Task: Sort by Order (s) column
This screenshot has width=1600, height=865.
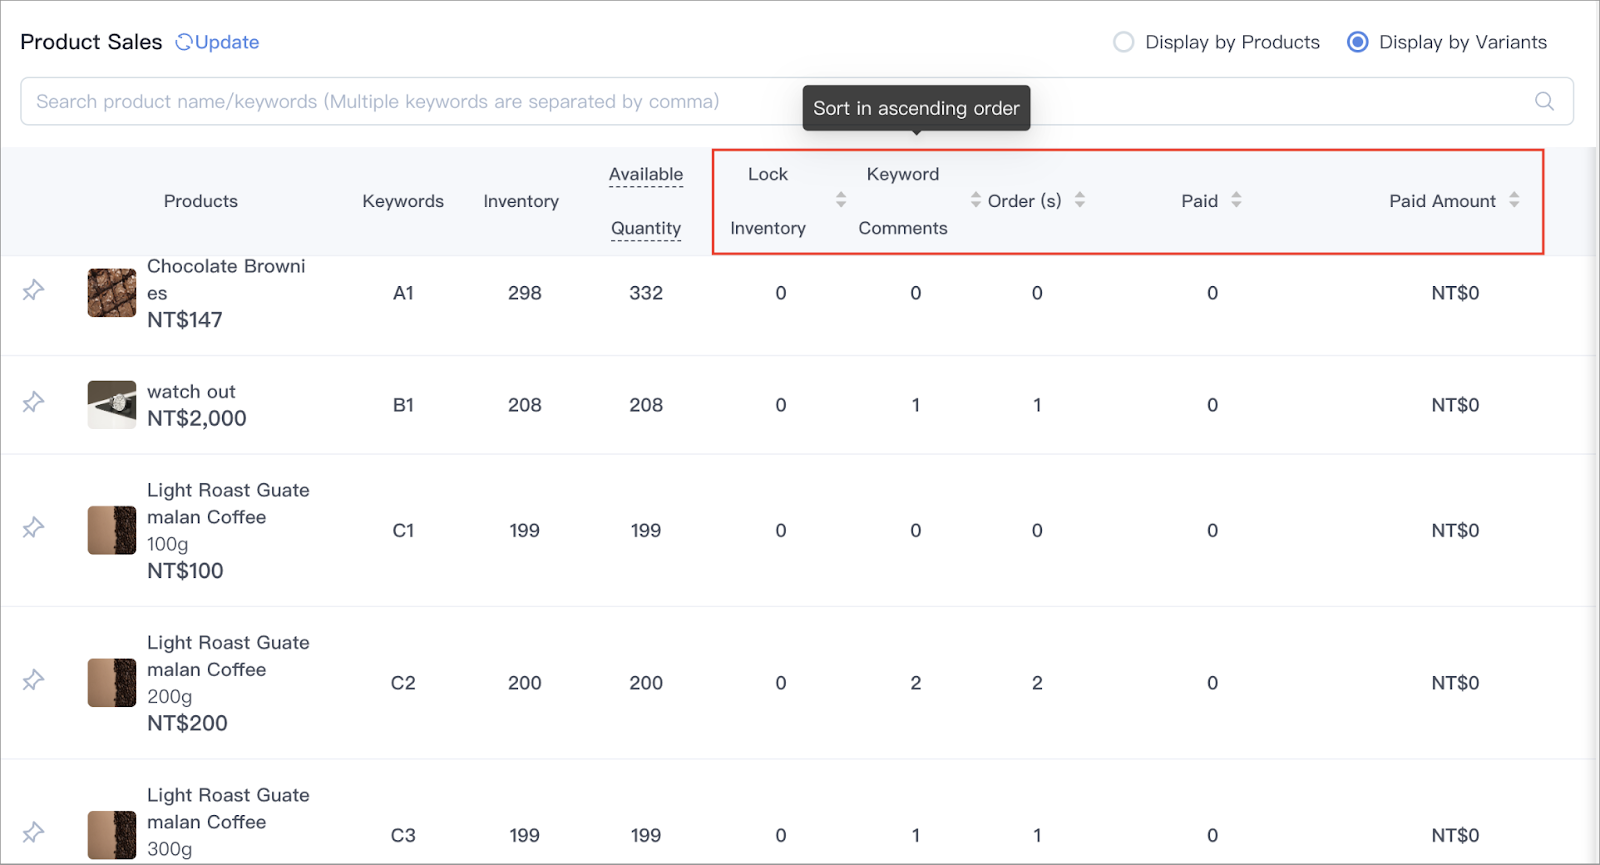Action: coord(1080,200)
